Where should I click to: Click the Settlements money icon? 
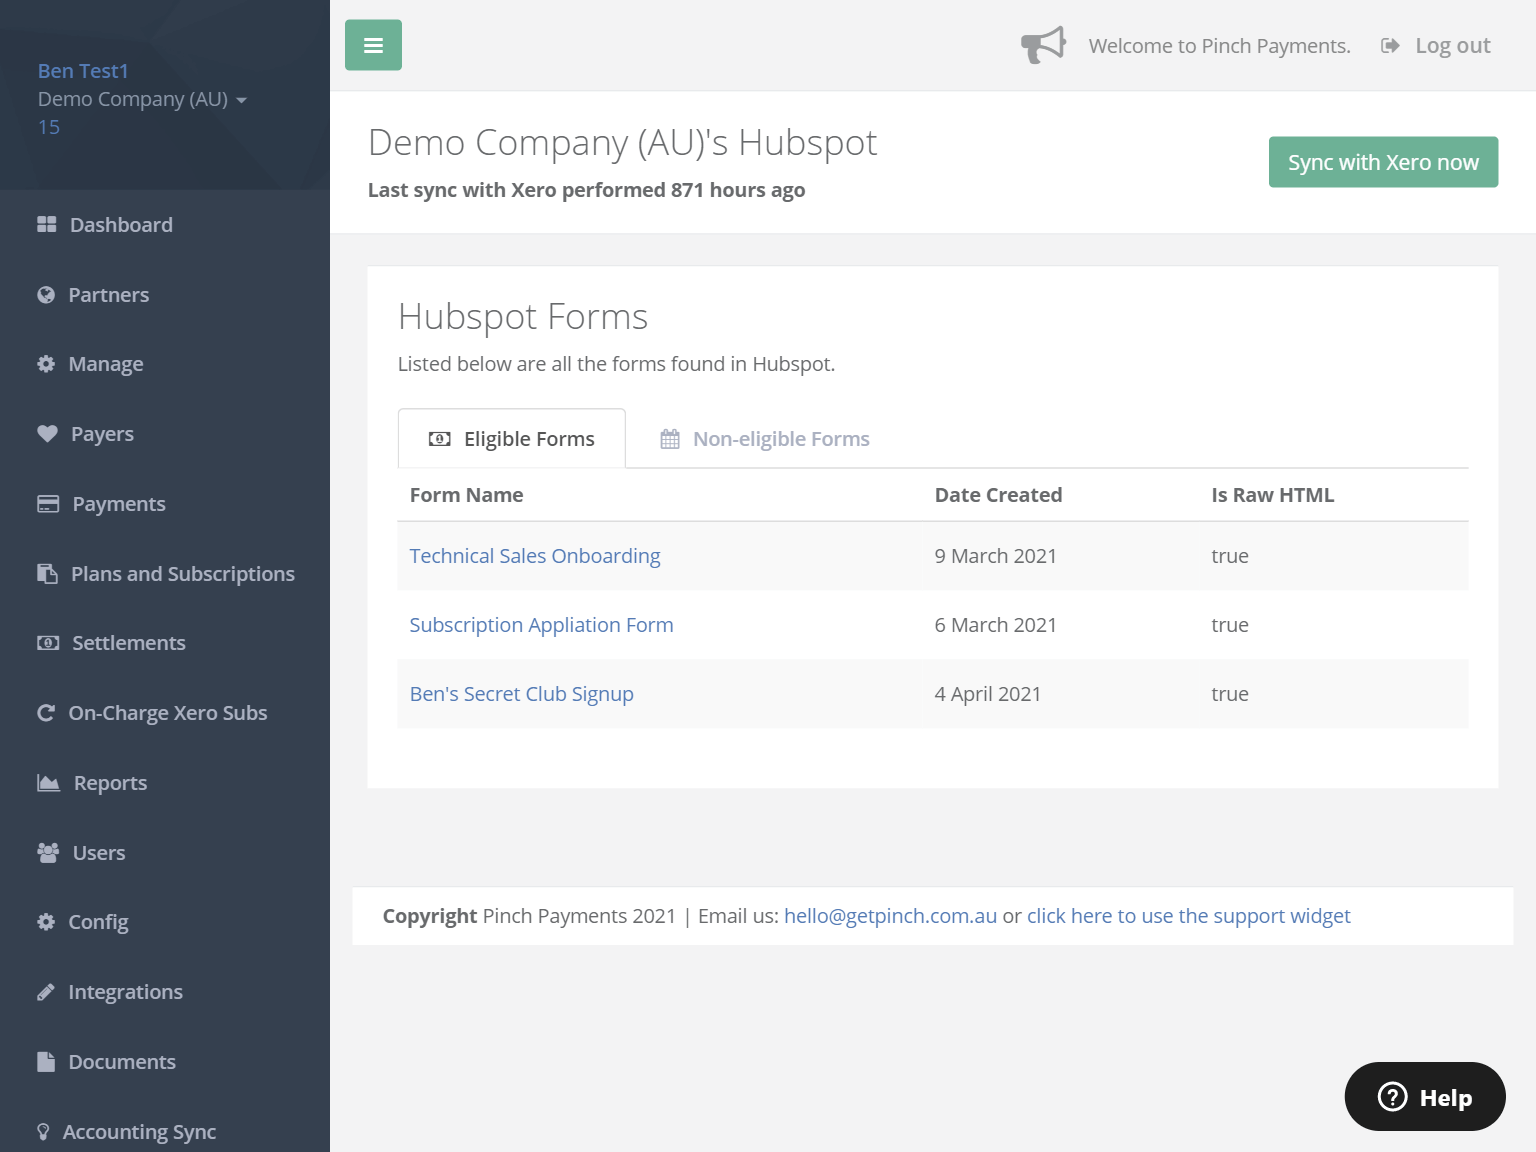48,643
